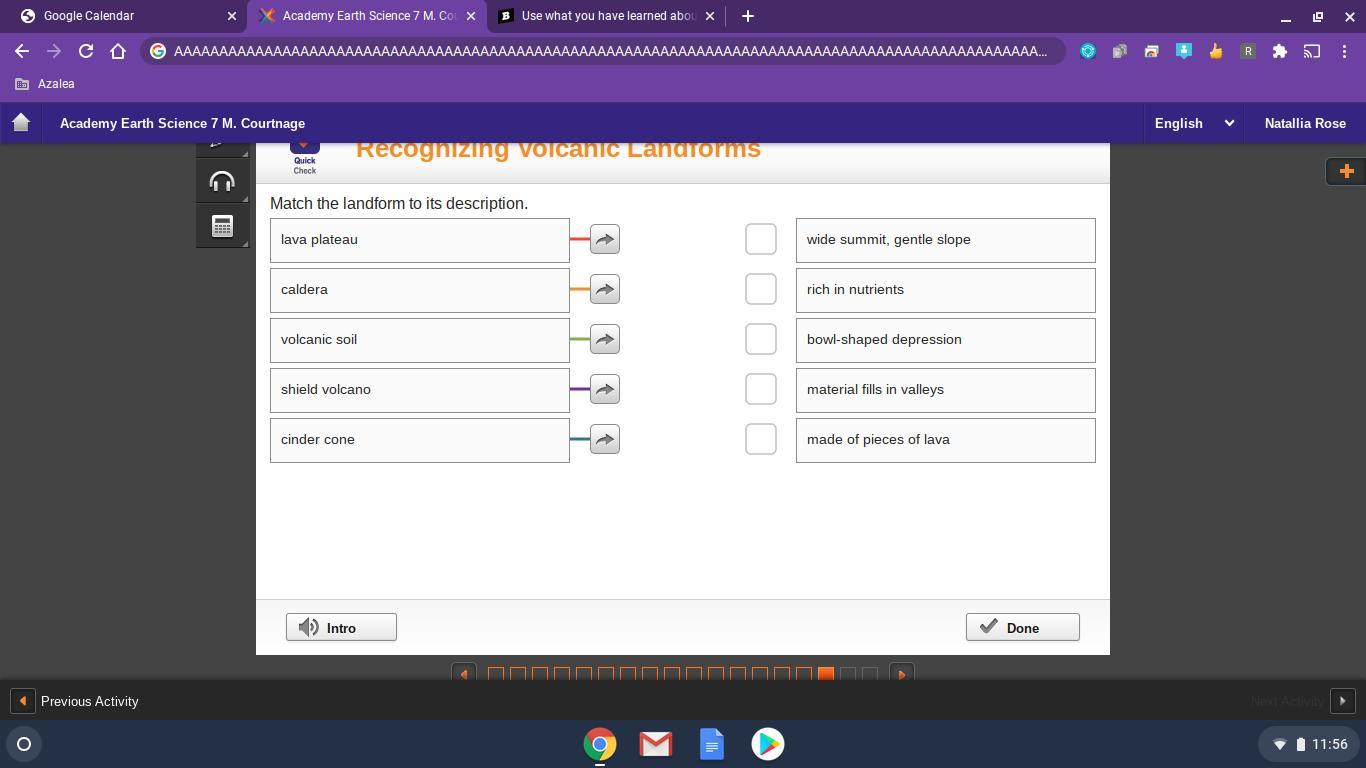Open the headphones audio tool
Image resolution: width=1366 pixels, height=768 pixels.
[222, 182]
